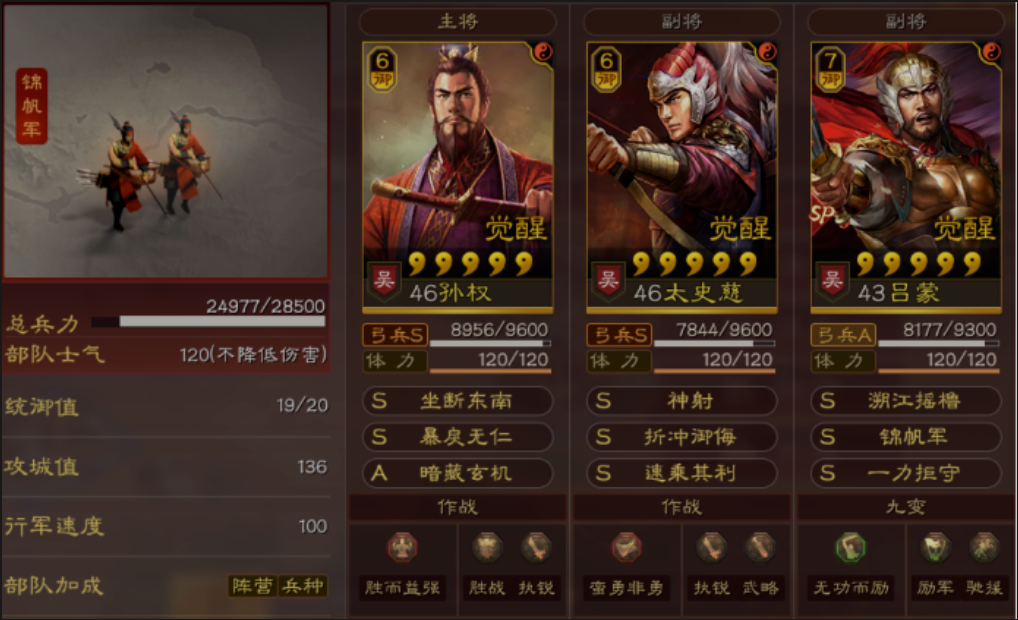Click the 兵种 troop bonus tag
The image size is (1018, 620).
pyautogui.click(x=303, y=586)
